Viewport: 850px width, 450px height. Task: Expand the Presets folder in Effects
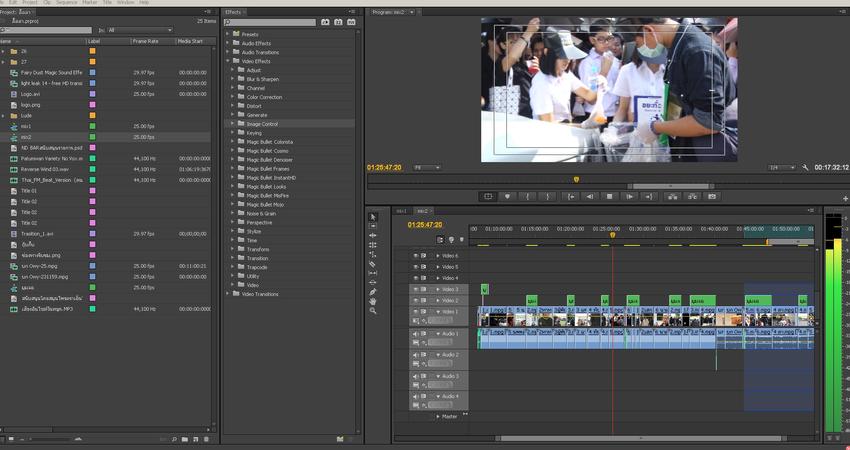[x=229, y=34]
